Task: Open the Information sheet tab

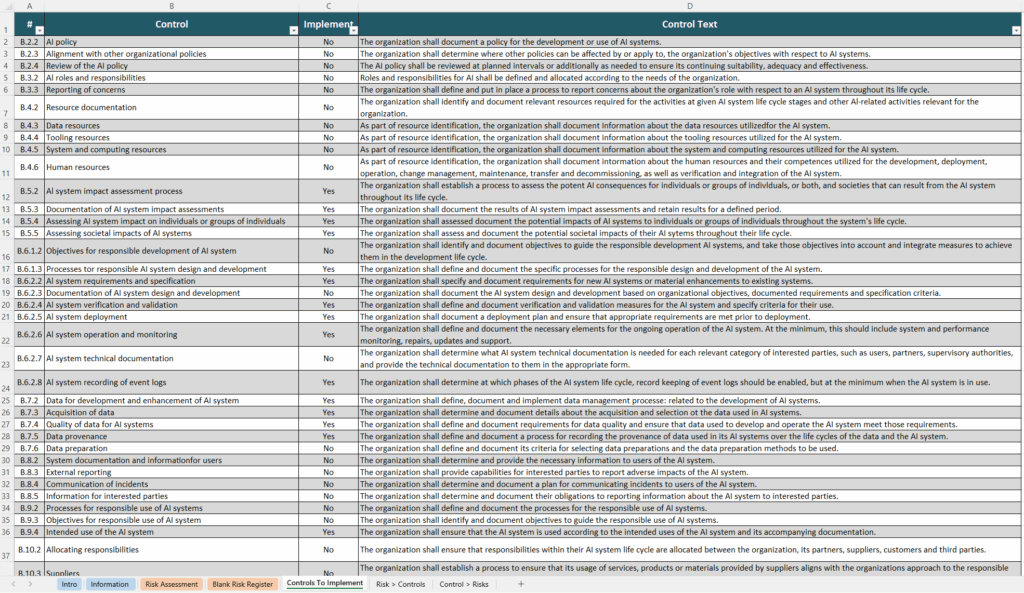Action: (x=110, y=585)
